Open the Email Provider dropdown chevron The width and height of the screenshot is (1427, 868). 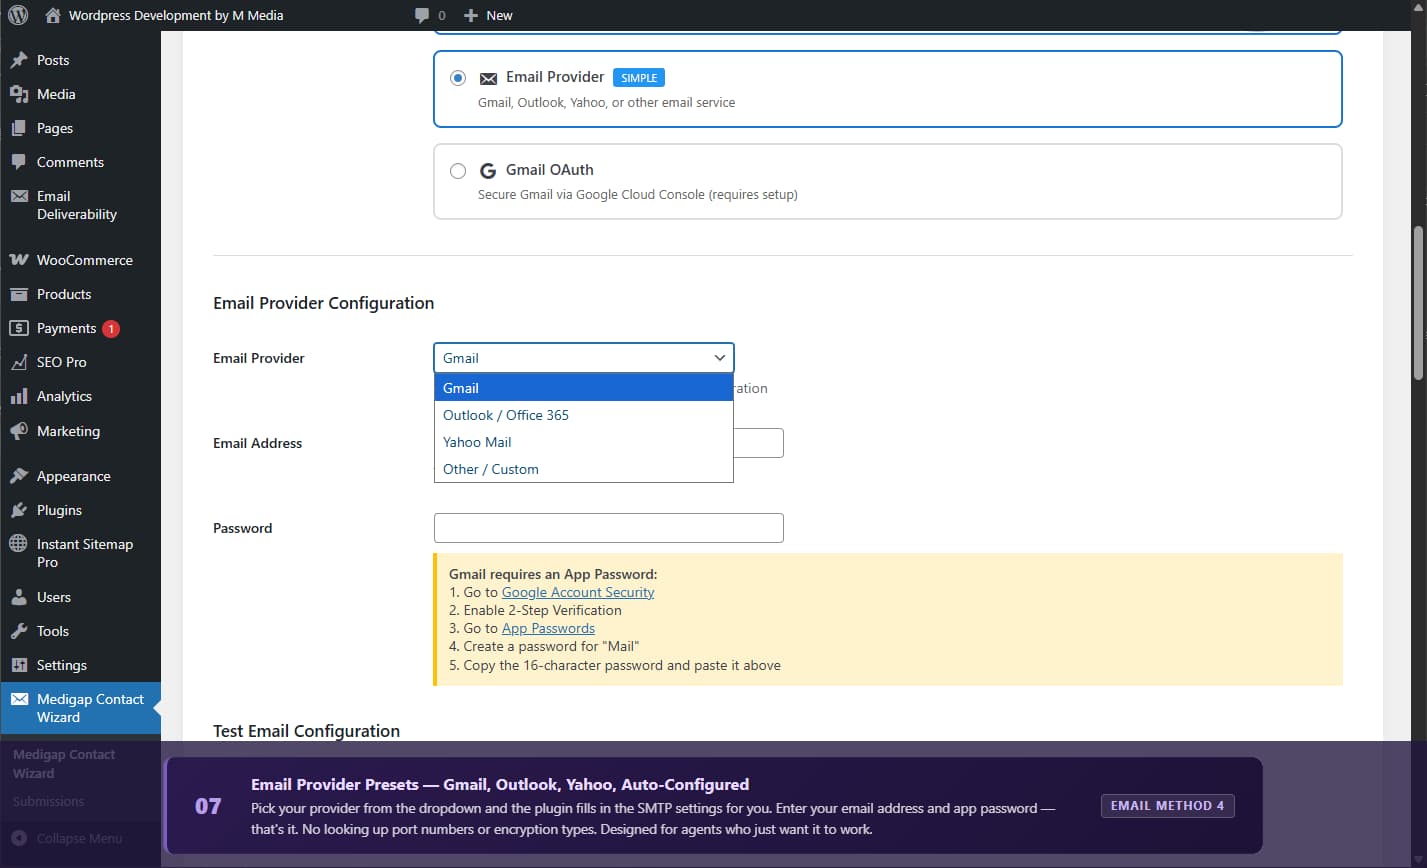[718, 357]
